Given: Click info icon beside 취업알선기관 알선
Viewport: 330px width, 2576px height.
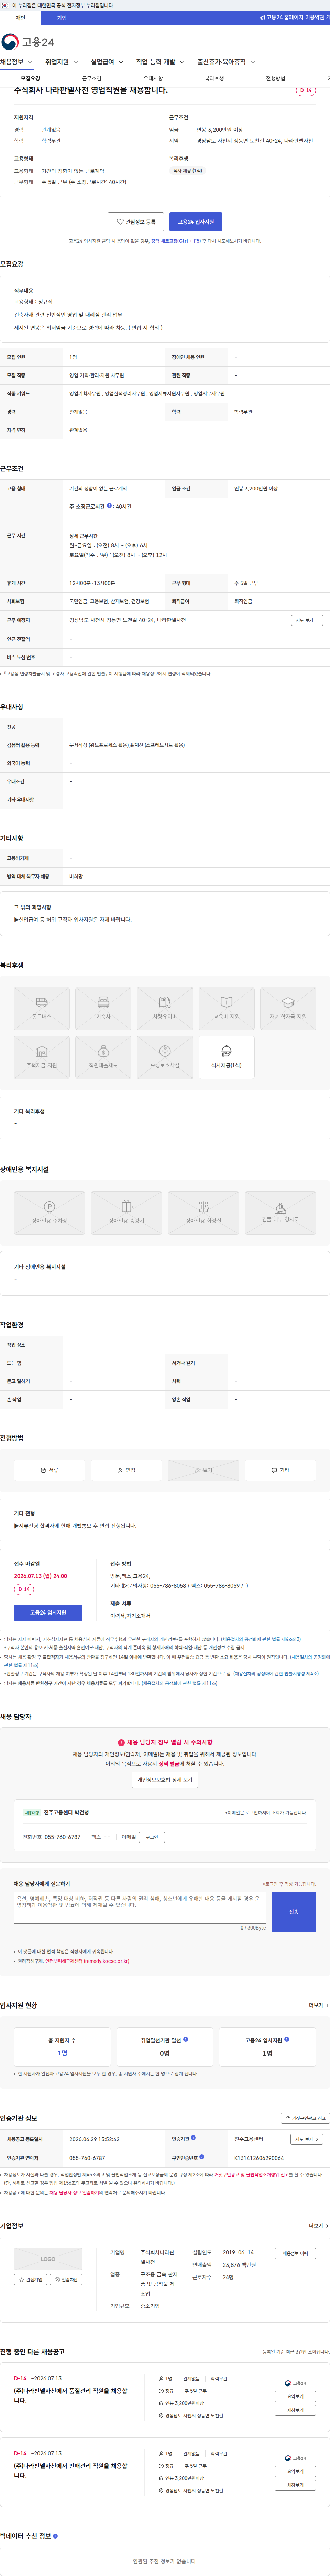Looking at the screenshot, I should coord(186,2039).
